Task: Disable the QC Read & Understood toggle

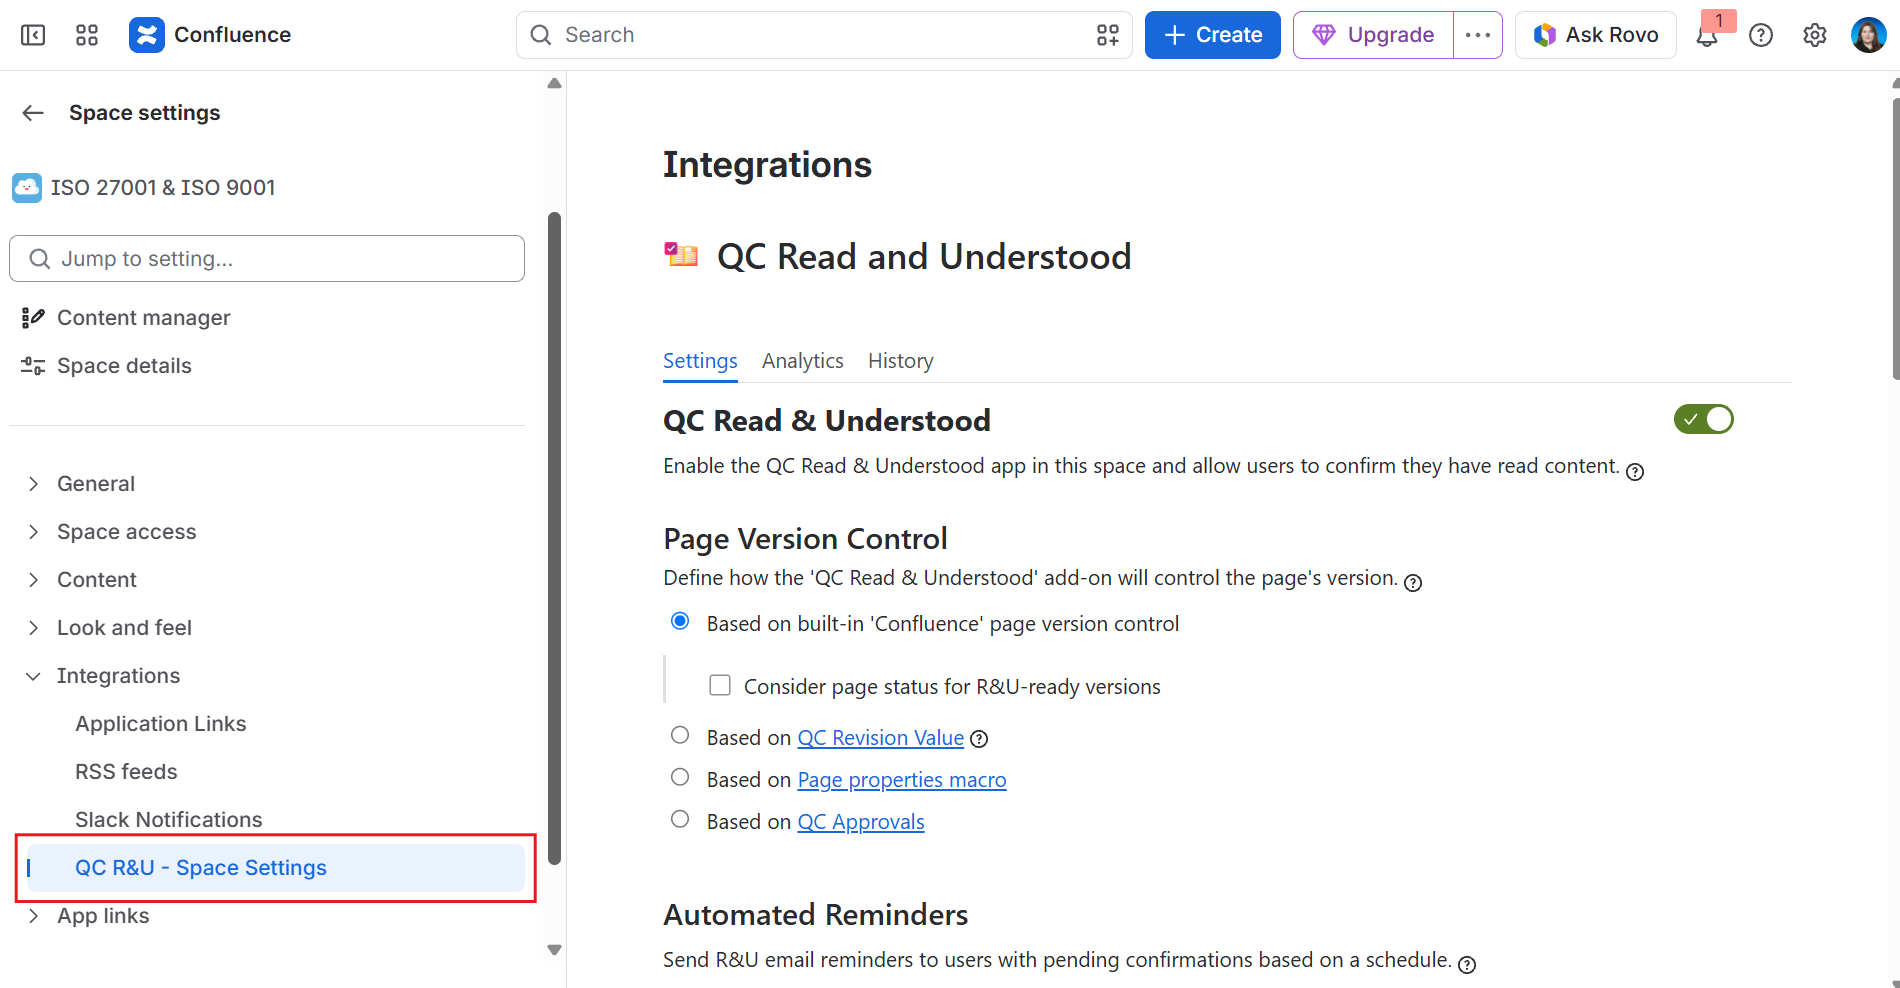Action: coord(1704,419)
